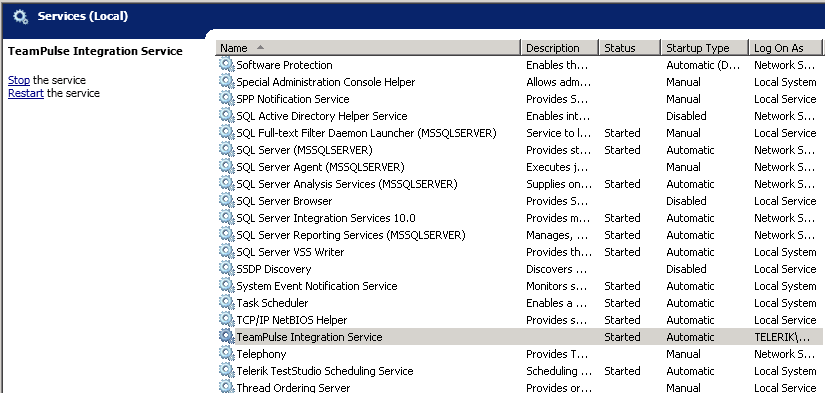The image size is (825, 393).
Task: Stop the TeamPulse Integration Service via link
Action: point(19,80)
